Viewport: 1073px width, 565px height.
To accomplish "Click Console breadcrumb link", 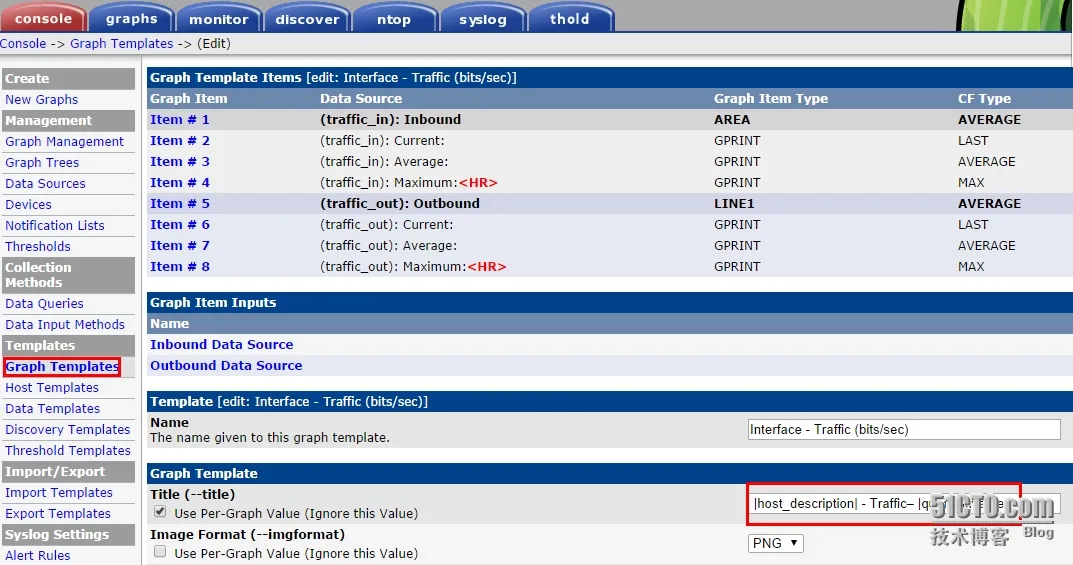I will tap(23, 43).
